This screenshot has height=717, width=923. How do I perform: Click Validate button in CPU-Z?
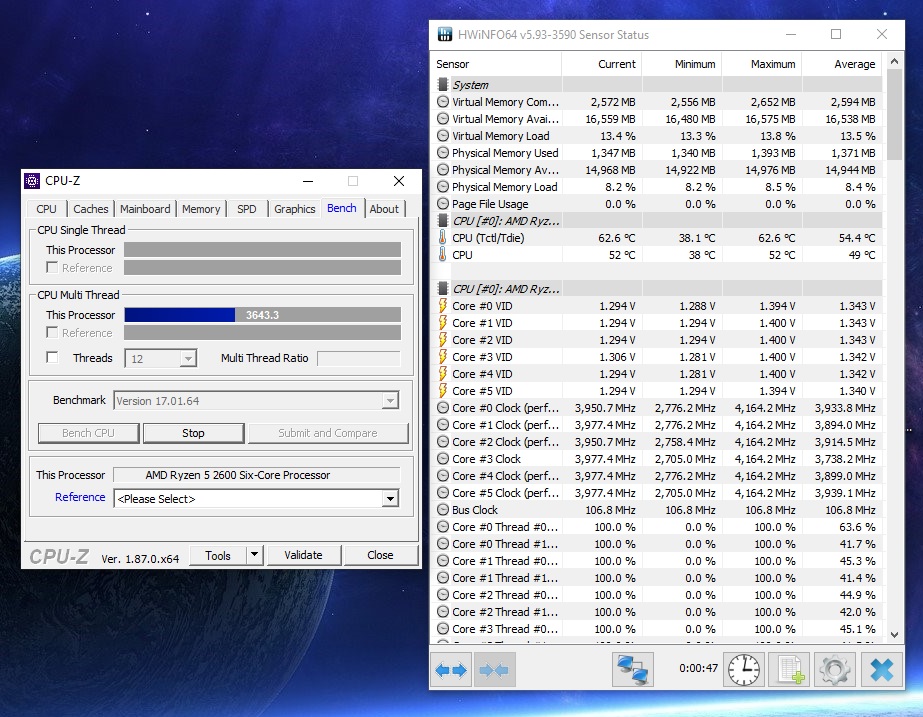click(304, 555)
